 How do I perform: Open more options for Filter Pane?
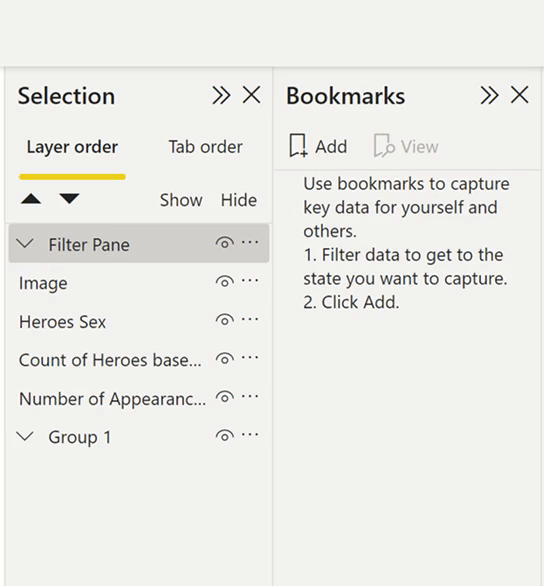point(250,242)
